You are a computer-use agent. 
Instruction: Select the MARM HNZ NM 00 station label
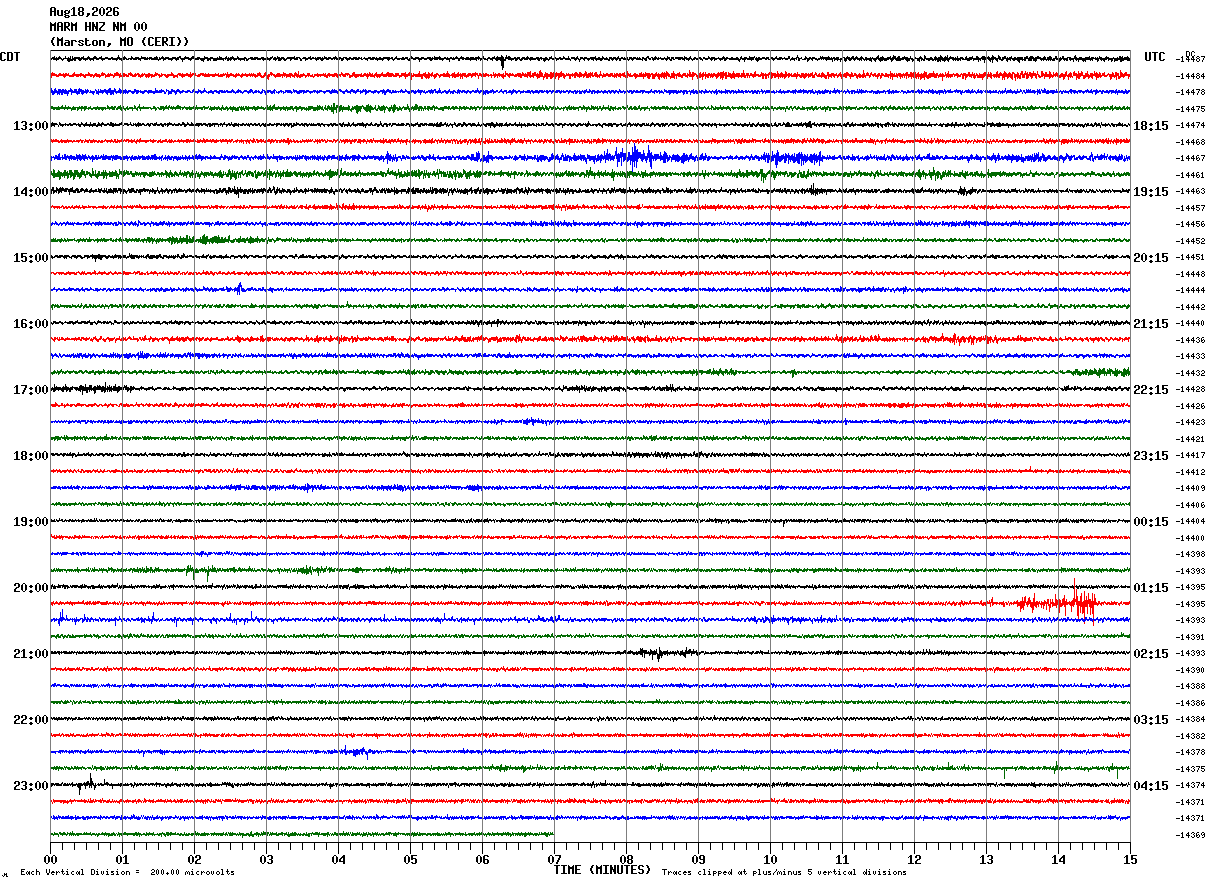(98, 27)
